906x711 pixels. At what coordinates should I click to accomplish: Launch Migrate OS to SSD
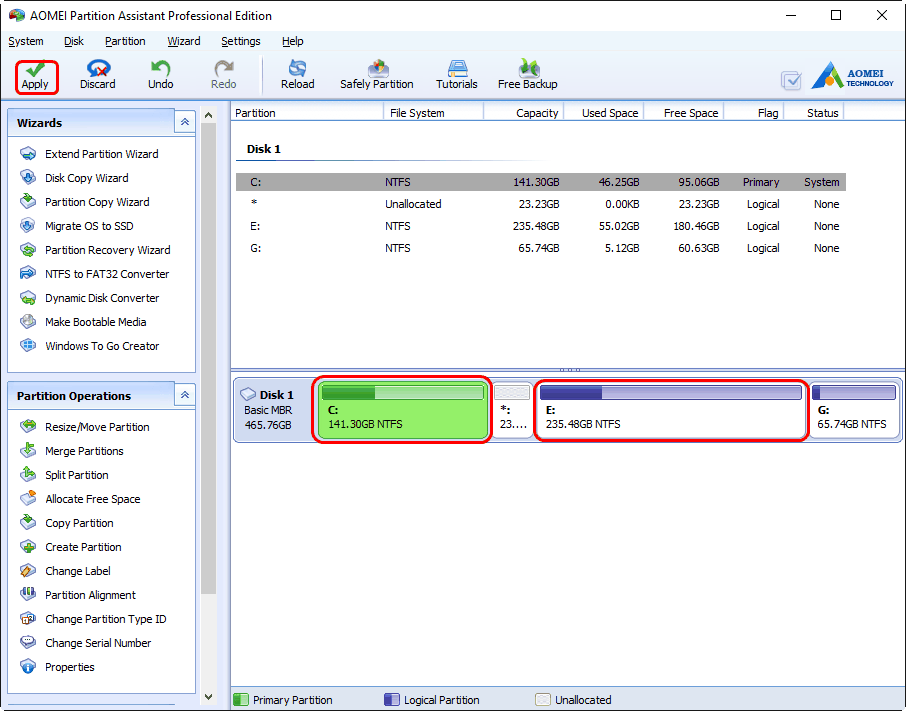click(x=76, y=226)
